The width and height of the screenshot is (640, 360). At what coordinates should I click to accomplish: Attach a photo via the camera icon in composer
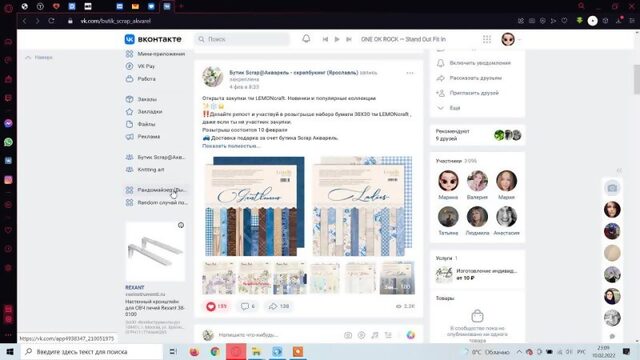pyautogui.click(x=348, y=335)
